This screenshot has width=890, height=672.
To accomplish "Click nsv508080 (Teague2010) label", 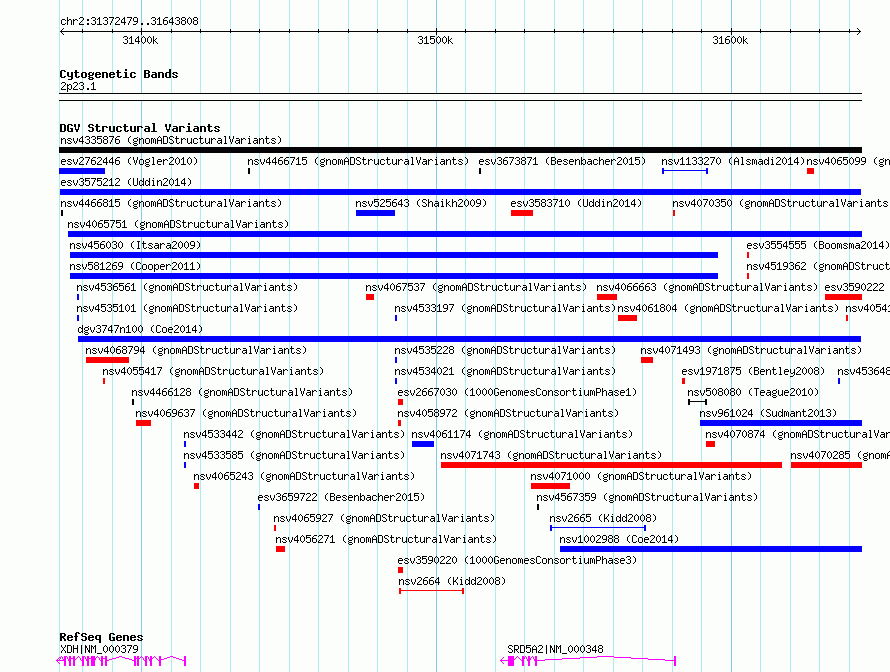I will click(753, 392).
